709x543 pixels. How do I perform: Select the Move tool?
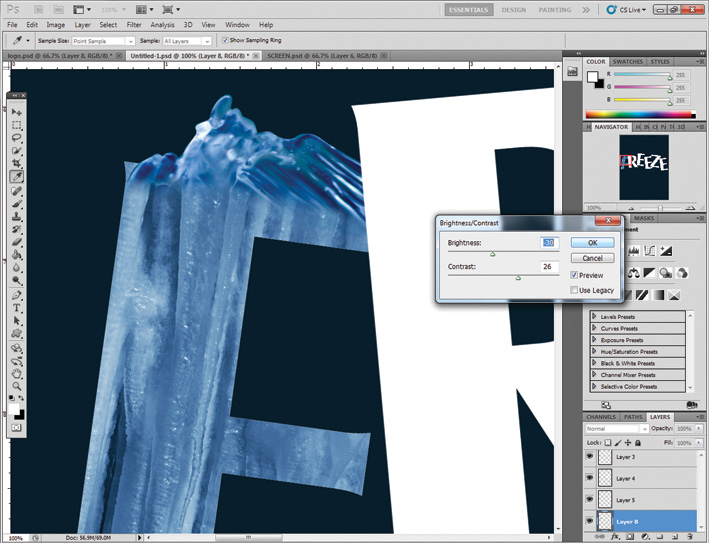pos(17,112)
